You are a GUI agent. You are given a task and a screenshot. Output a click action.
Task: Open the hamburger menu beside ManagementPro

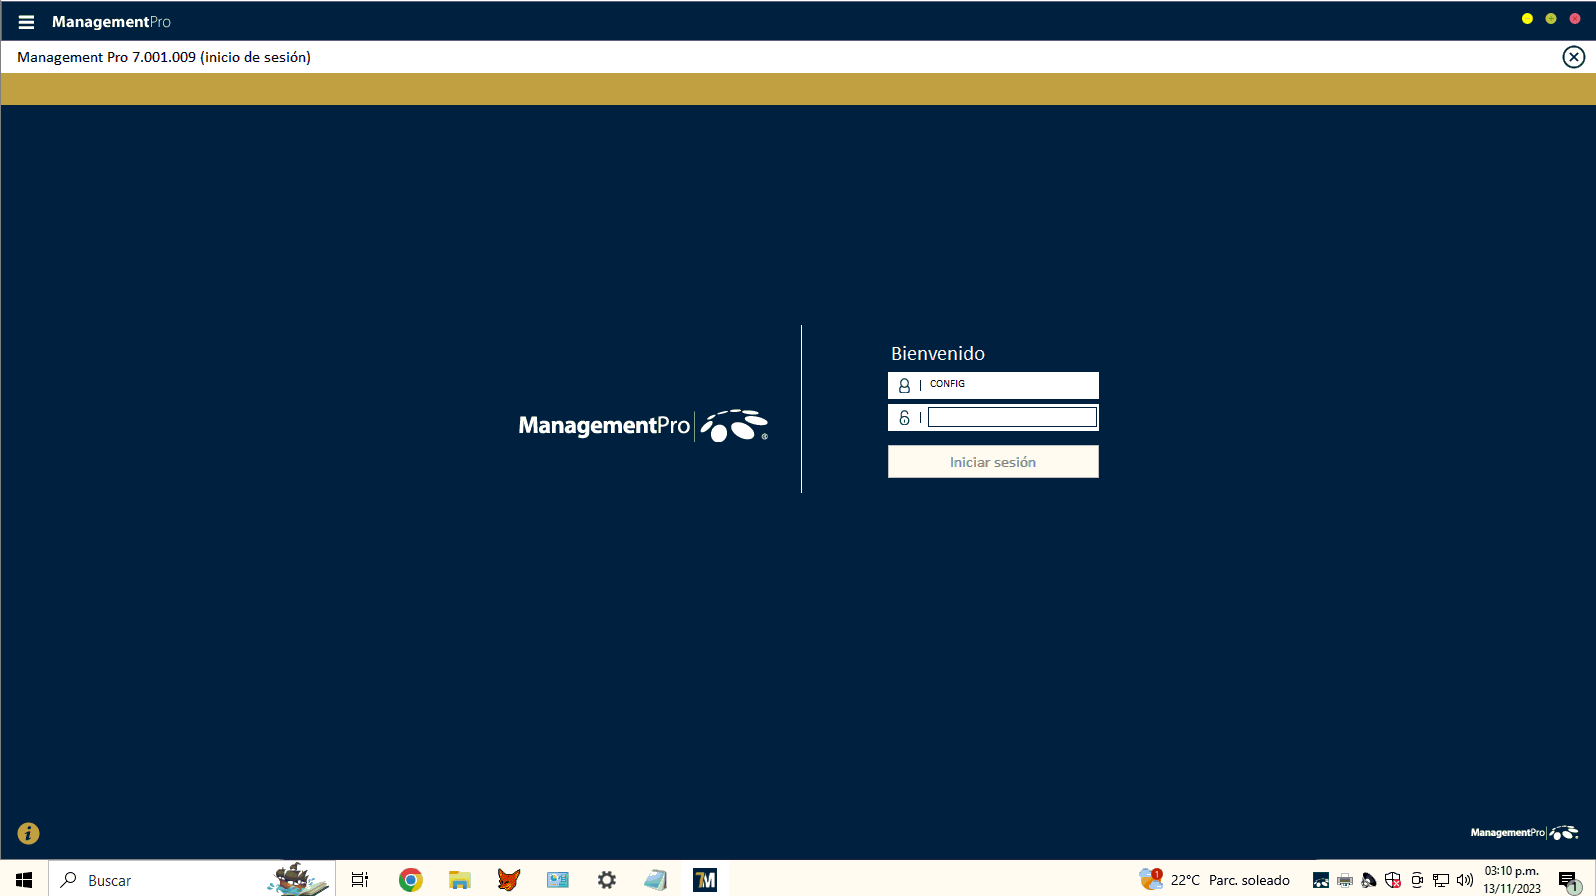[26, 22]
